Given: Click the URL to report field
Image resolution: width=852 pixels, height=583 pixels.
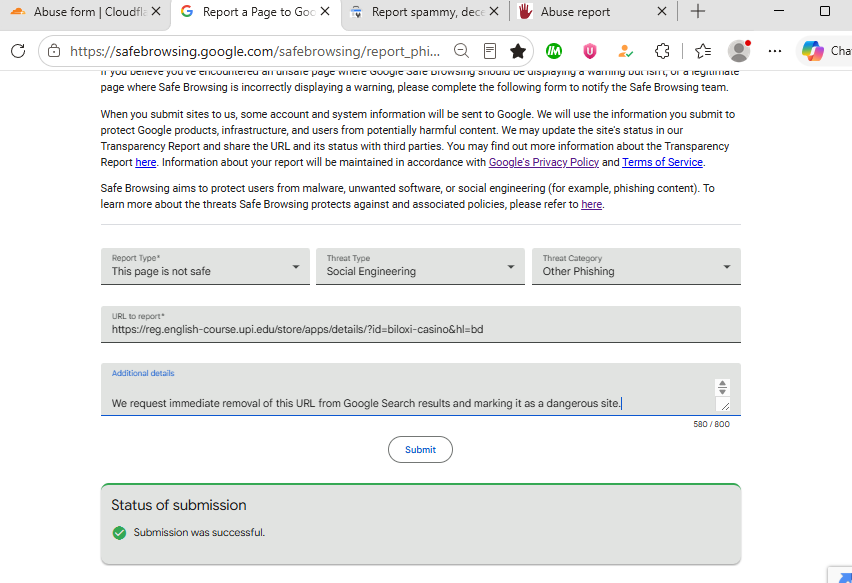Looking at the screenshot, I should point(421,324).
